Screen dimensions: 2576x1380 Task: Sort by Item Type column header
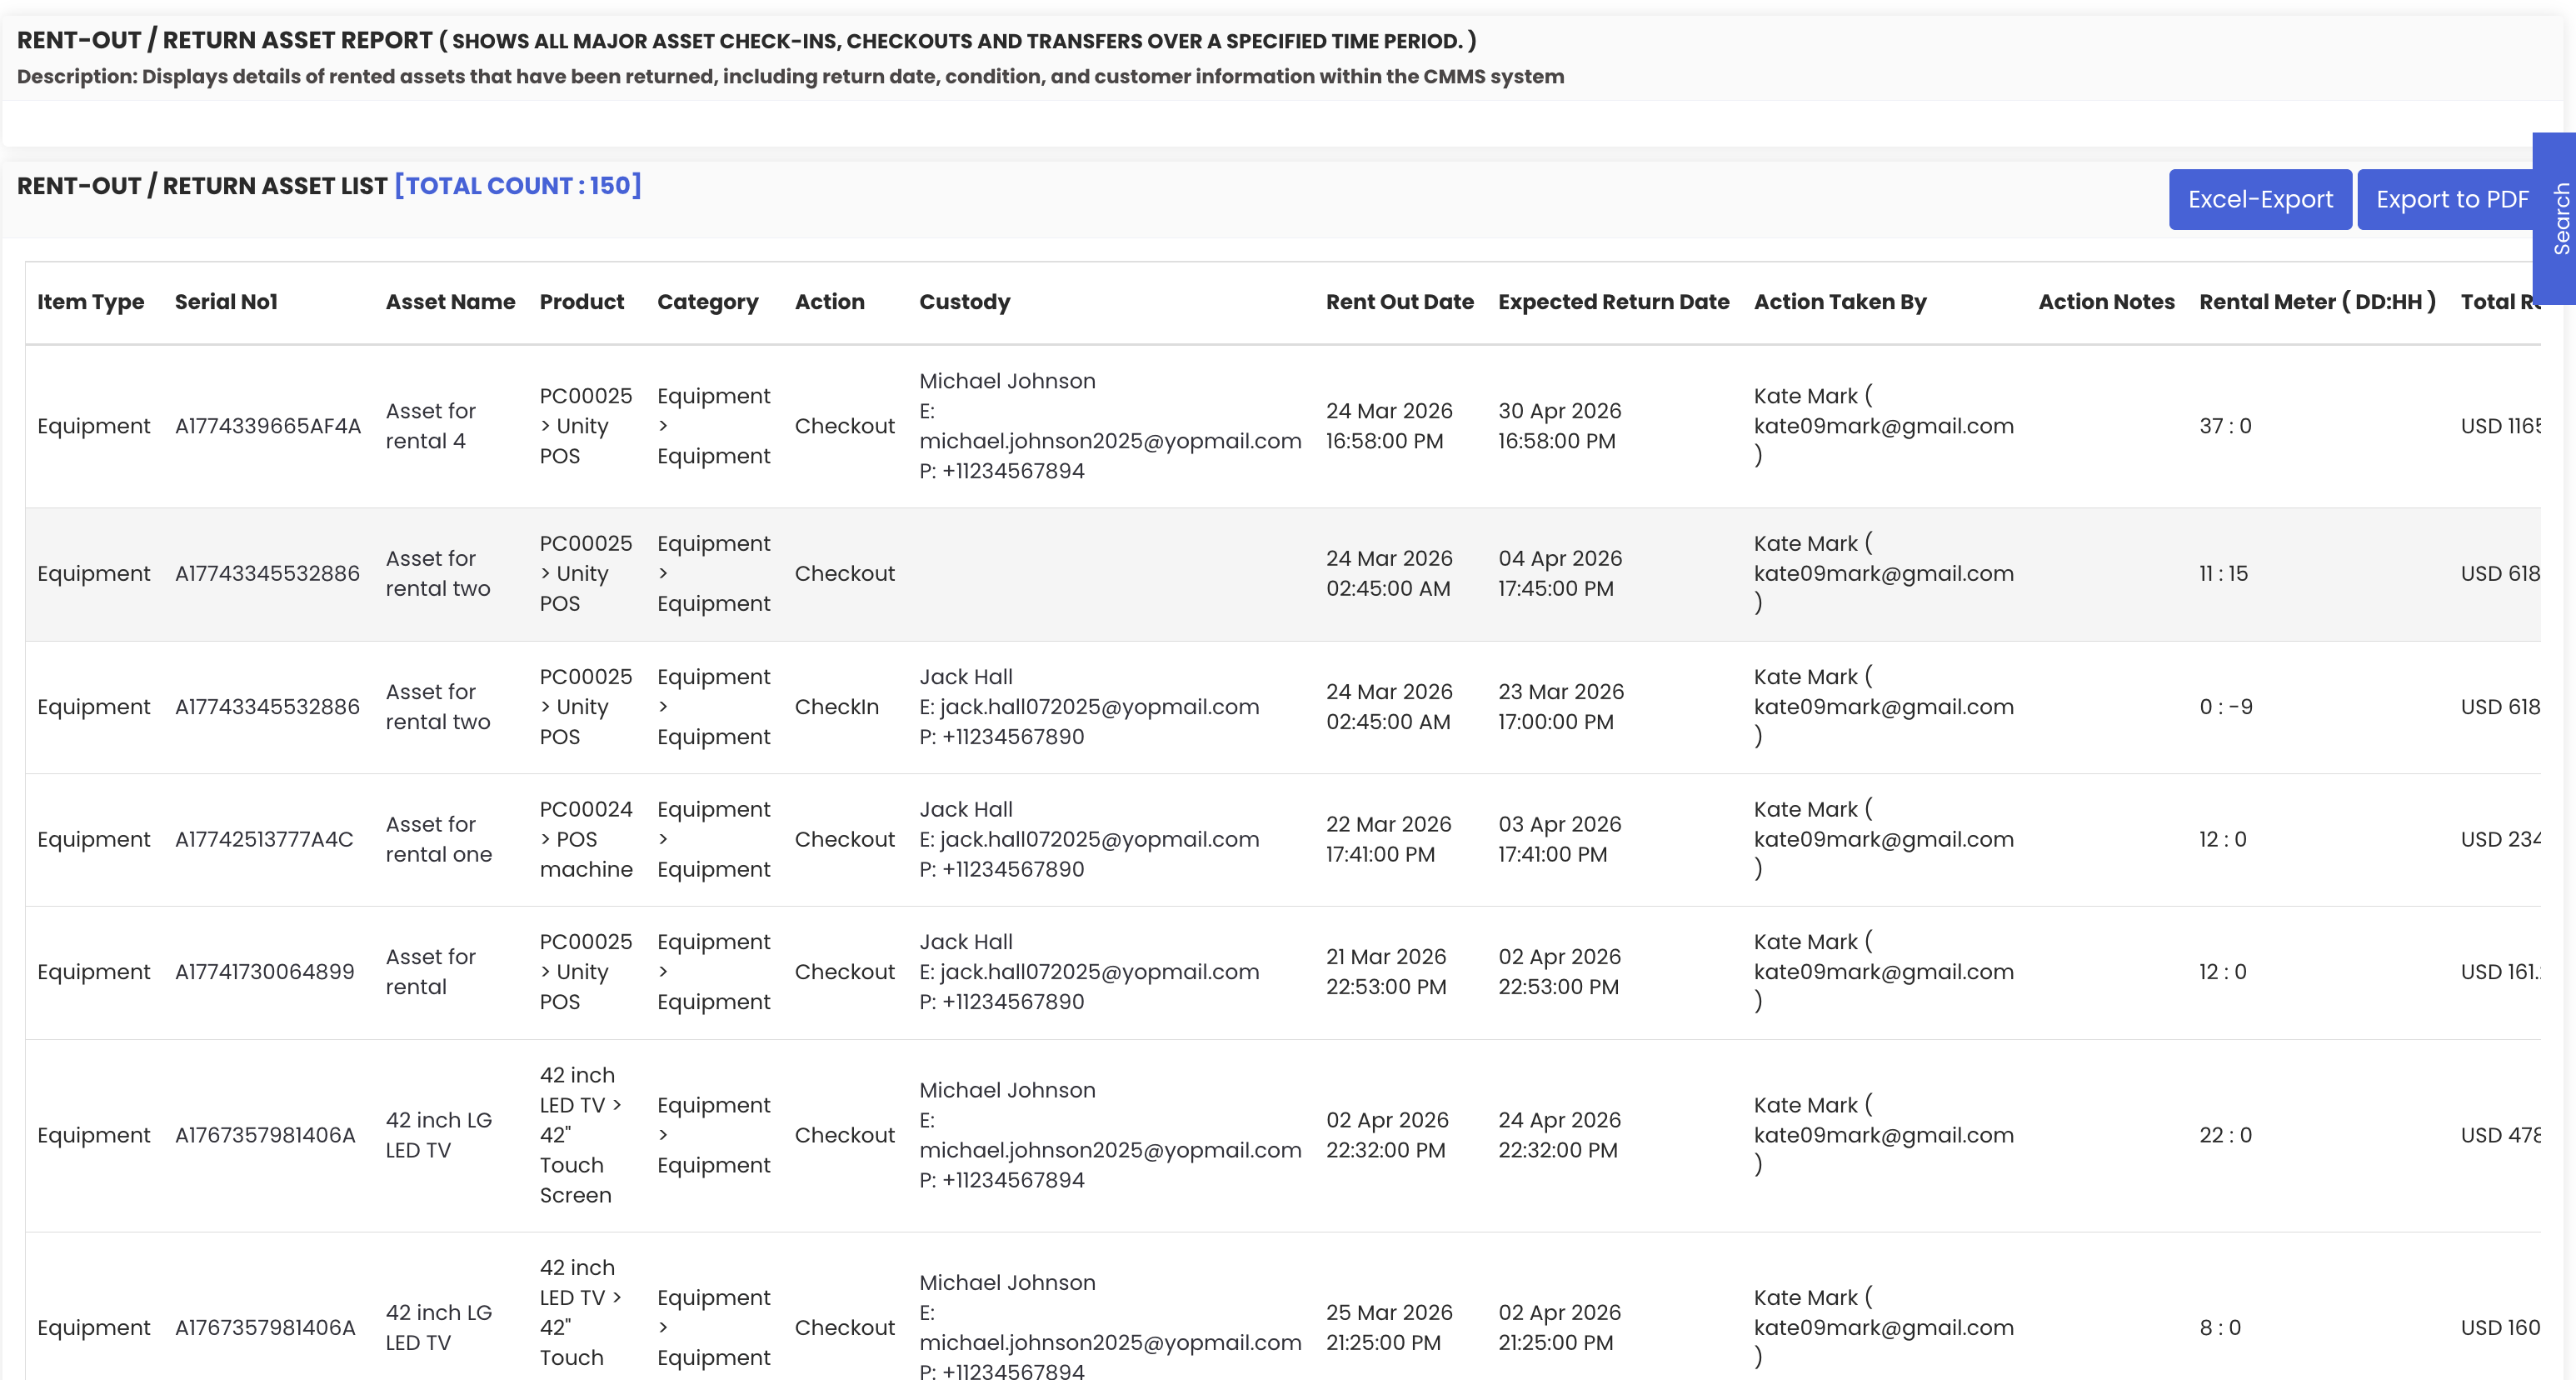click(90, 302)
